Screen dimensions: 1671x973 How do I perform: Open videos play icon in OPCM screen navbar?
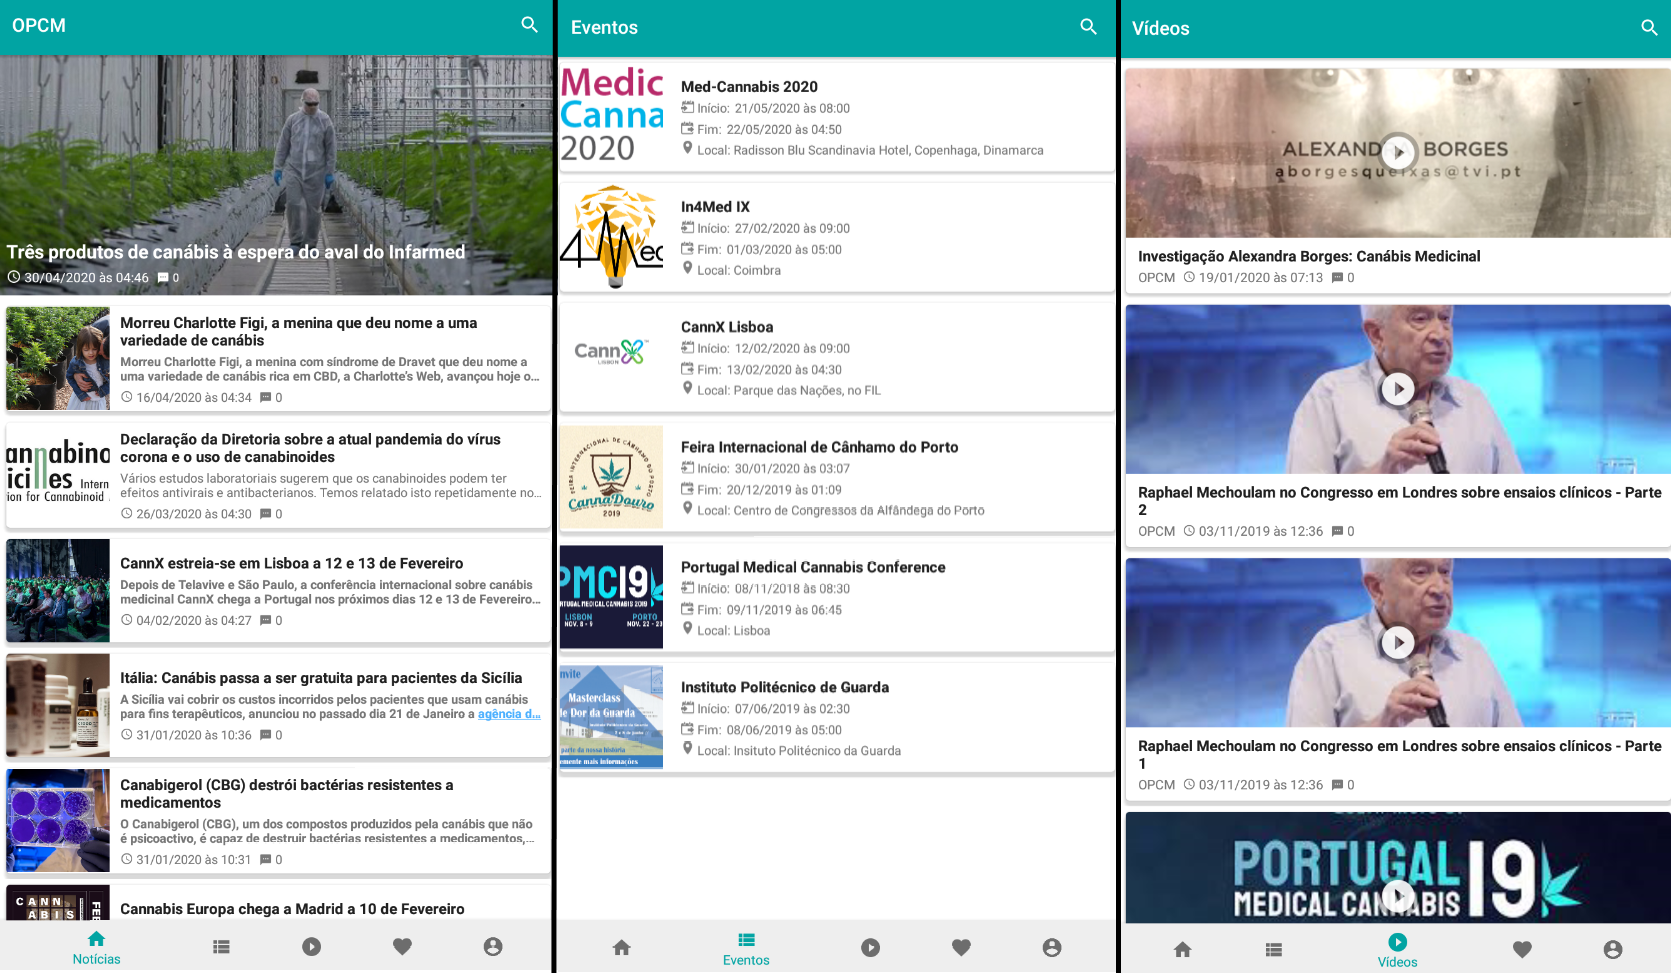pyautogui.click(x=312, y=946)
